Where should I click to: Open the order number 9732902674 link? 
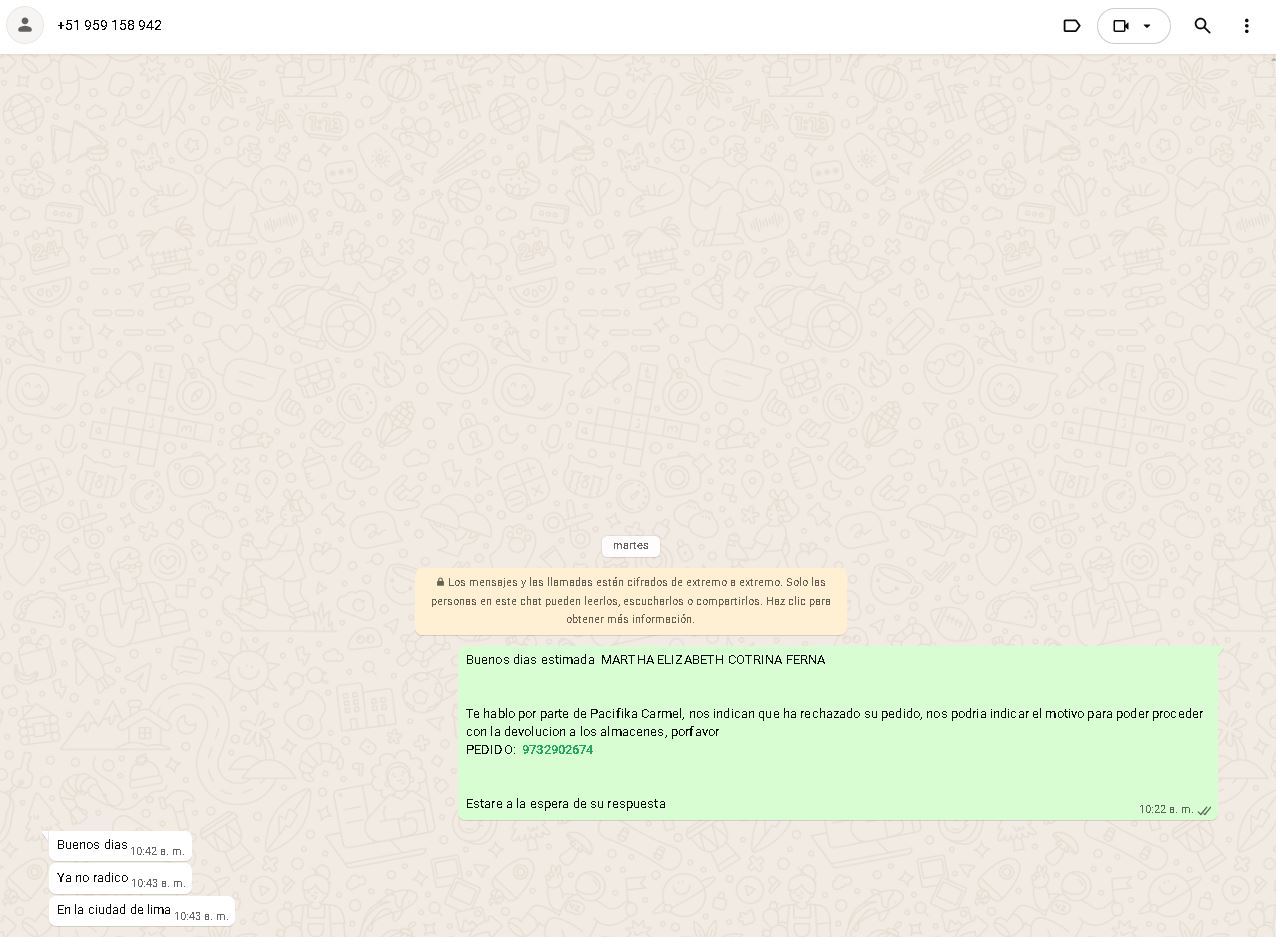point(557,750)
